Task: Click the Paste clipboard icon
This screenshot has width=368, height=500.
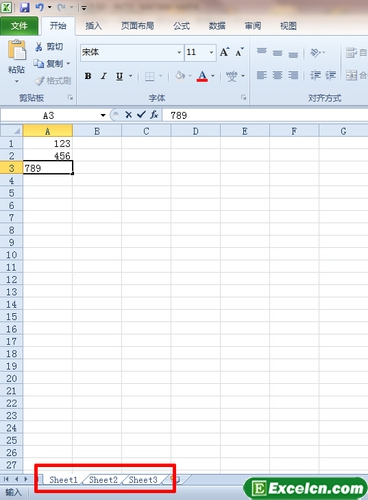Action: (17, 51)
